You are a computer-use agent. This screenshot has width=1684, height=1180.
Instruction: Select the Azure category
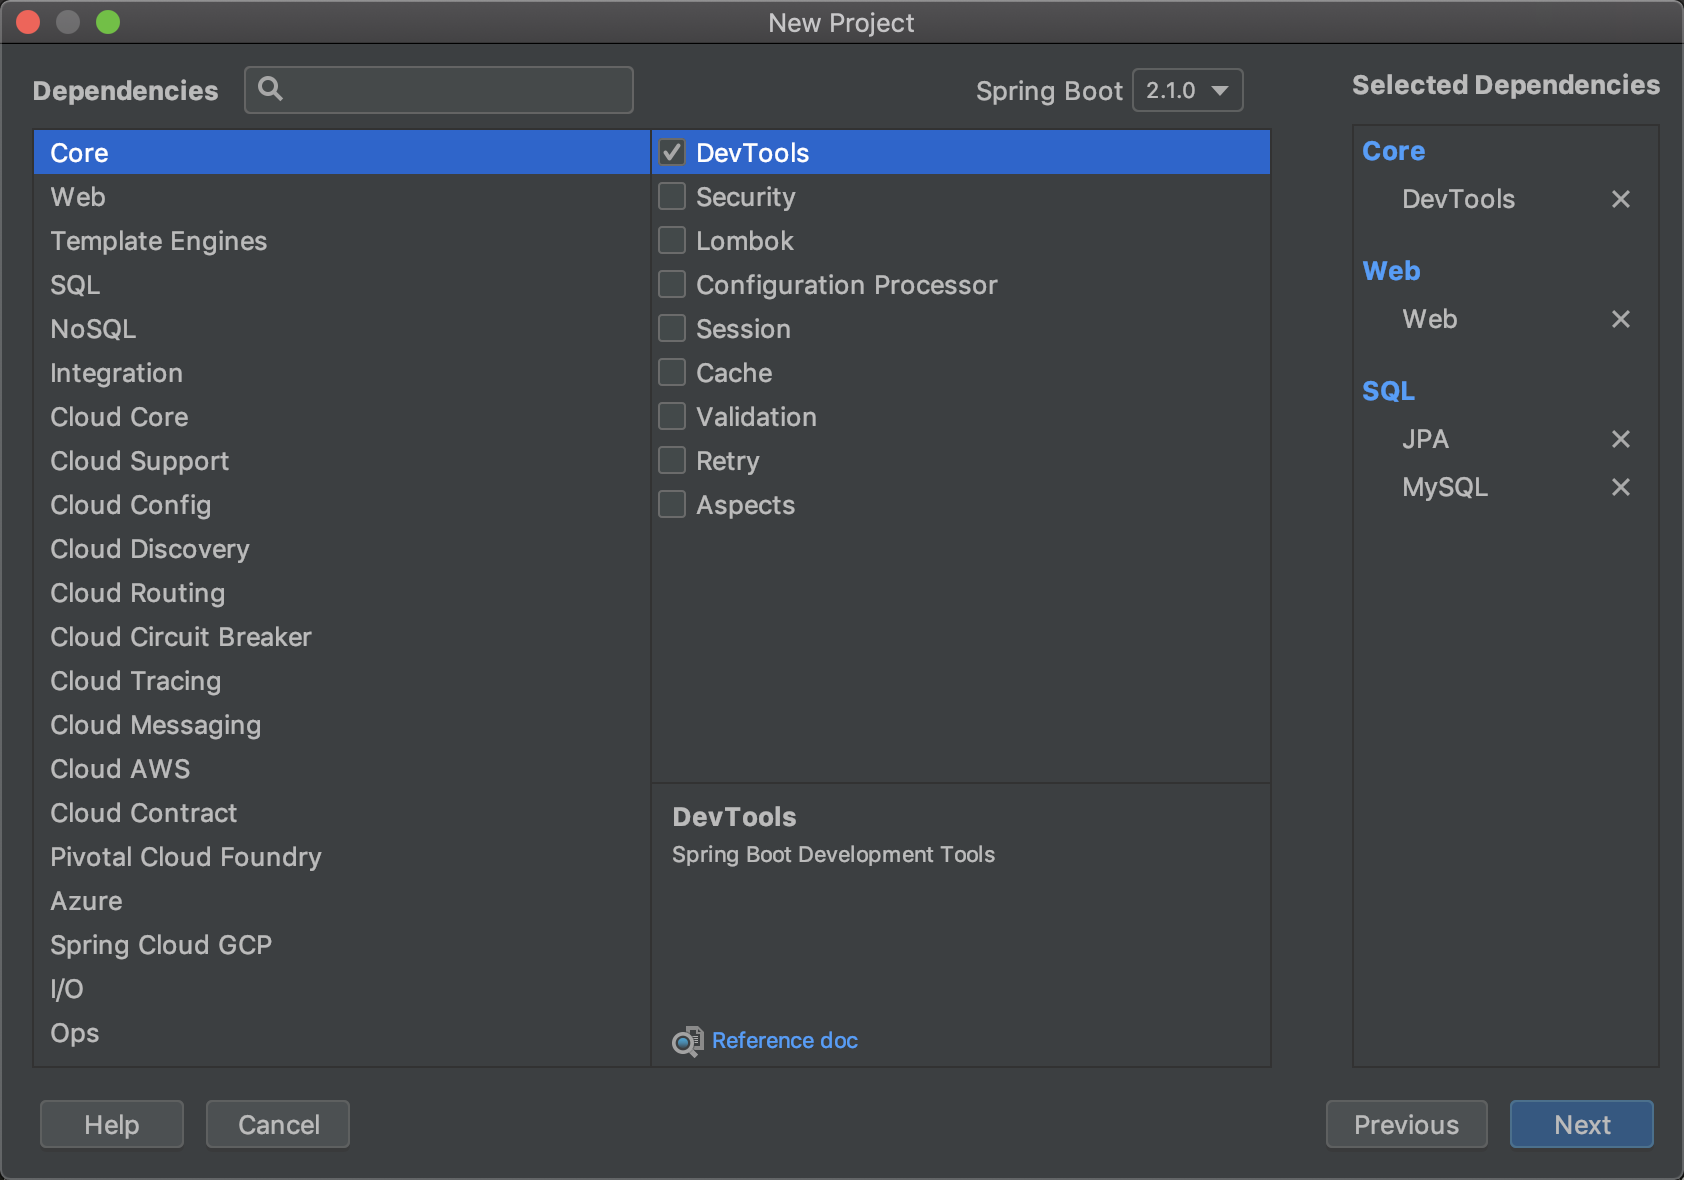(x=342, y=901)
